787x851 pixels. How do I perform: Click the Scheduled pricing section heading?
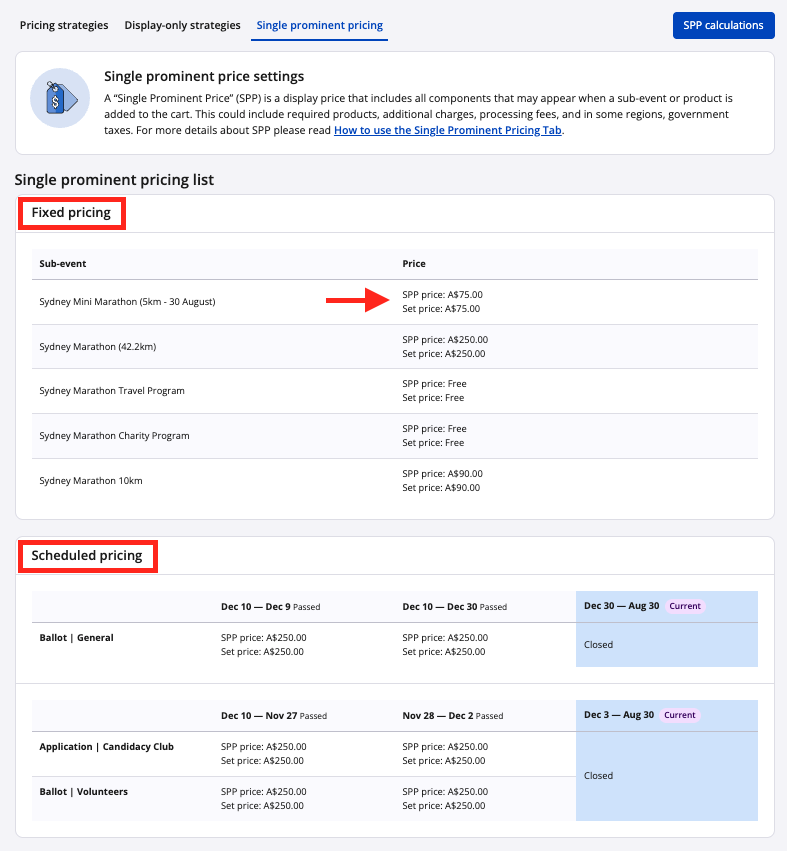click(x=87, y=555)
